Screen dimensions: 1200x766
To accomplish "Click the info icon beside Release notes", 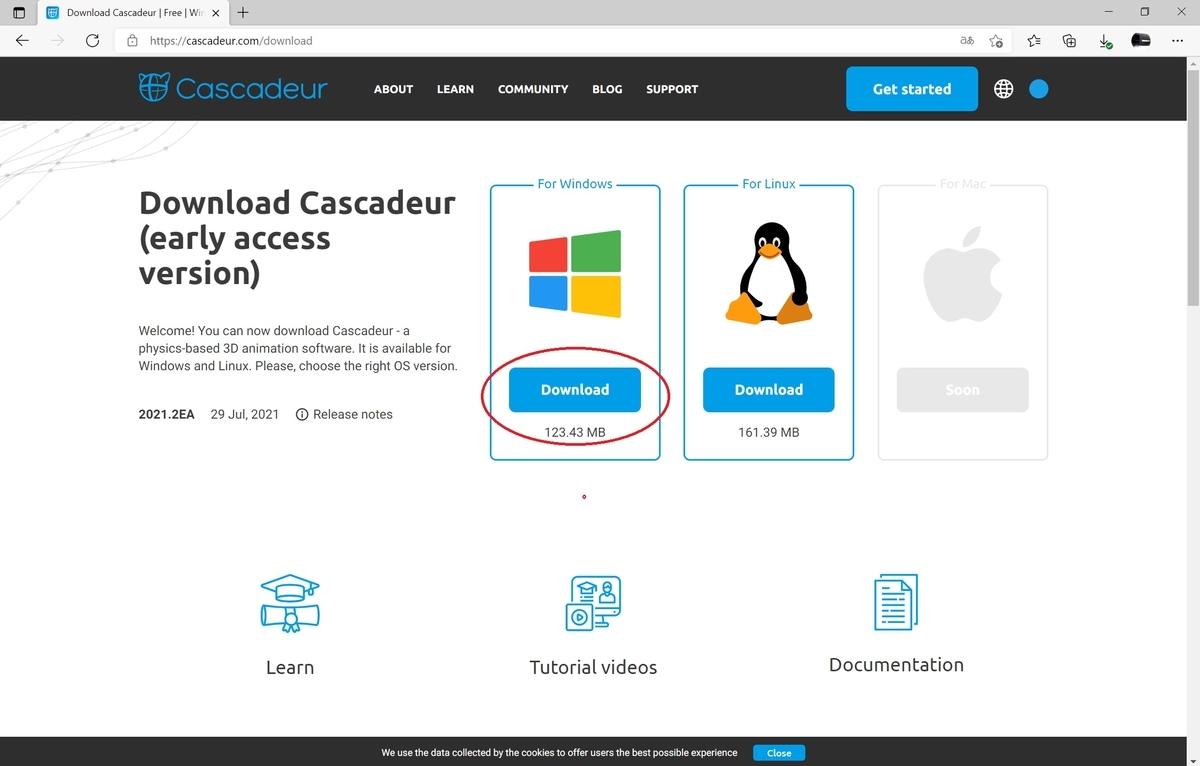I will tap(302, 414).
